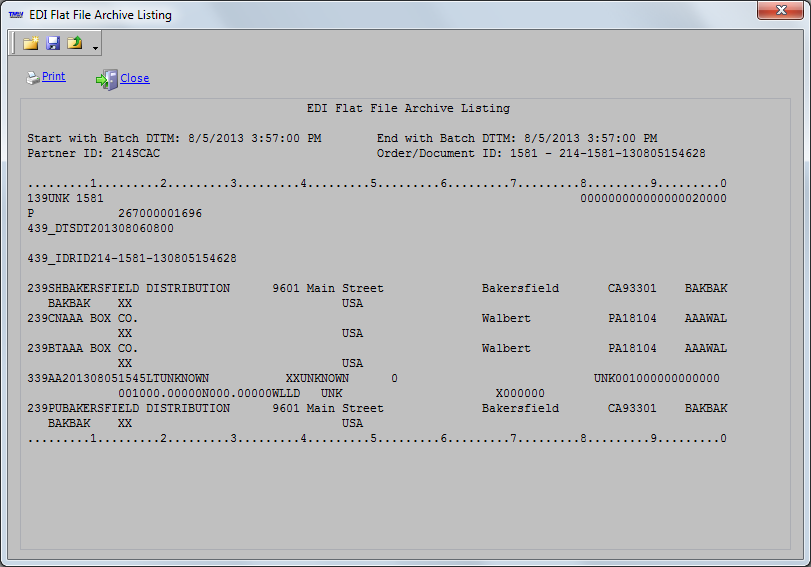This screenshot has width=811, height=567.
Task: Click the line 439_DTSDT201308060800
Action: [100, 228]
